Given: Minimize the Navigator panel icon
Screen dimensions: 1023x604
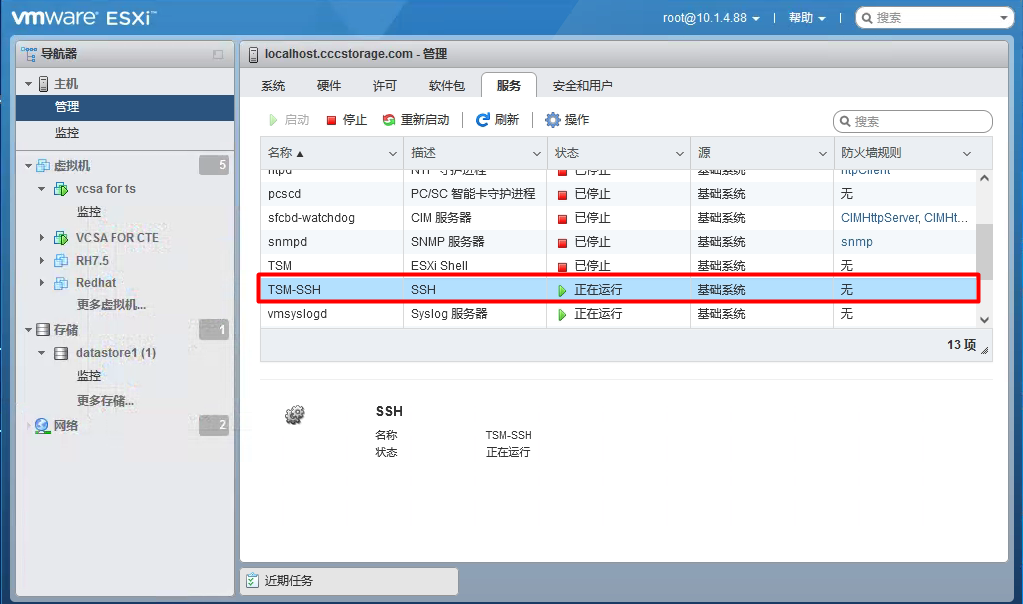Looking at the screenshot, I should coord(218,55).
